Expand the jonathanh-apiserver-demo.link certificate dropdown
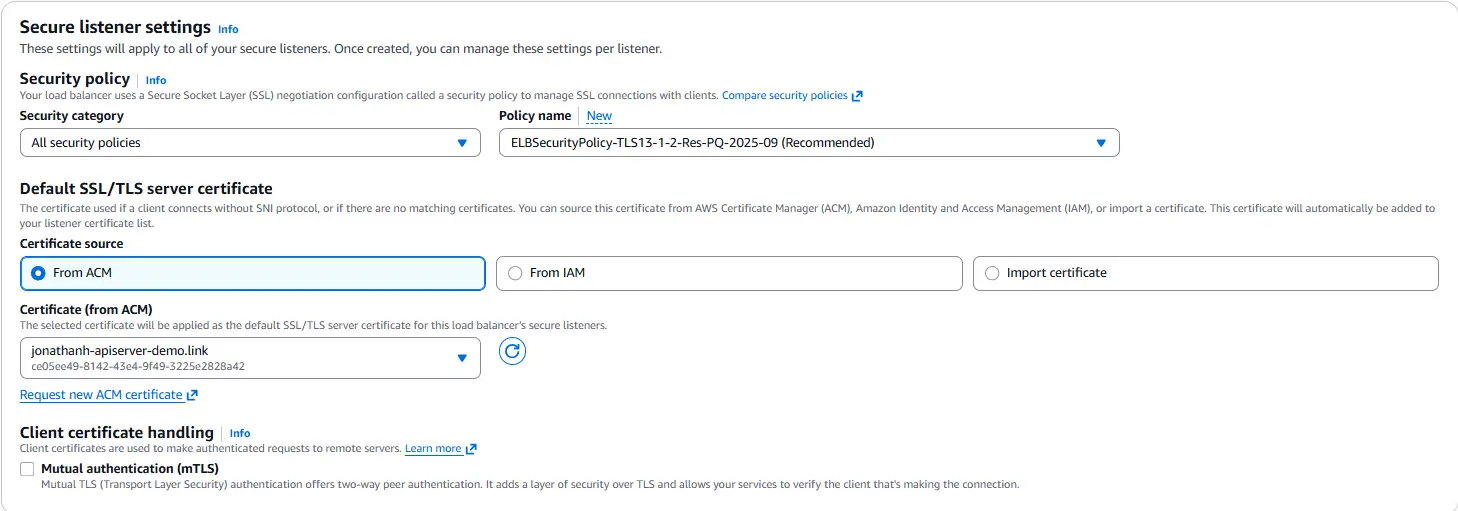1458x511 pixels. pos(250,358)
